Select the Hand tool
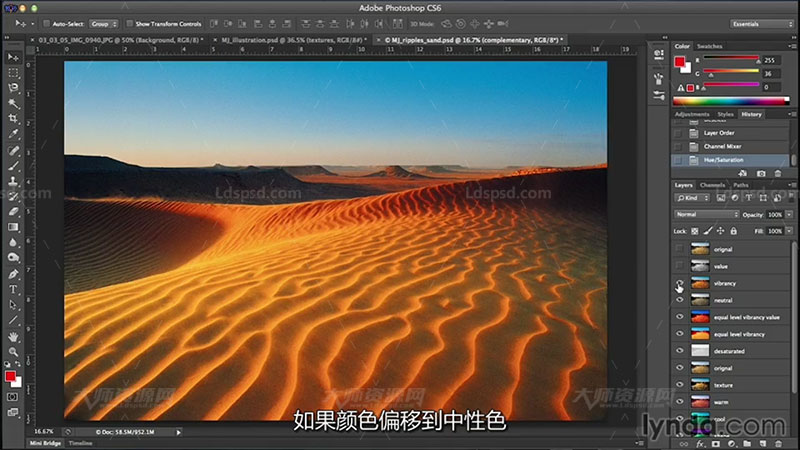This screenshot has height=450, width=800. coord(13,337)
